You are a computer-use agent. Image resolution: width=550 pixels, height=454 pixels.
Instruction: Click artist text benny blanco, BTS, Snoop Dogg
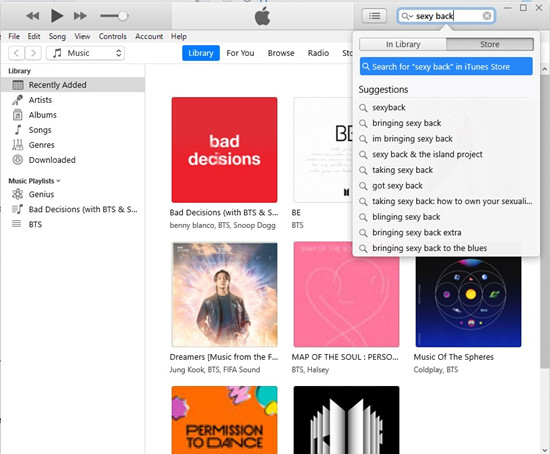(222, 225)
